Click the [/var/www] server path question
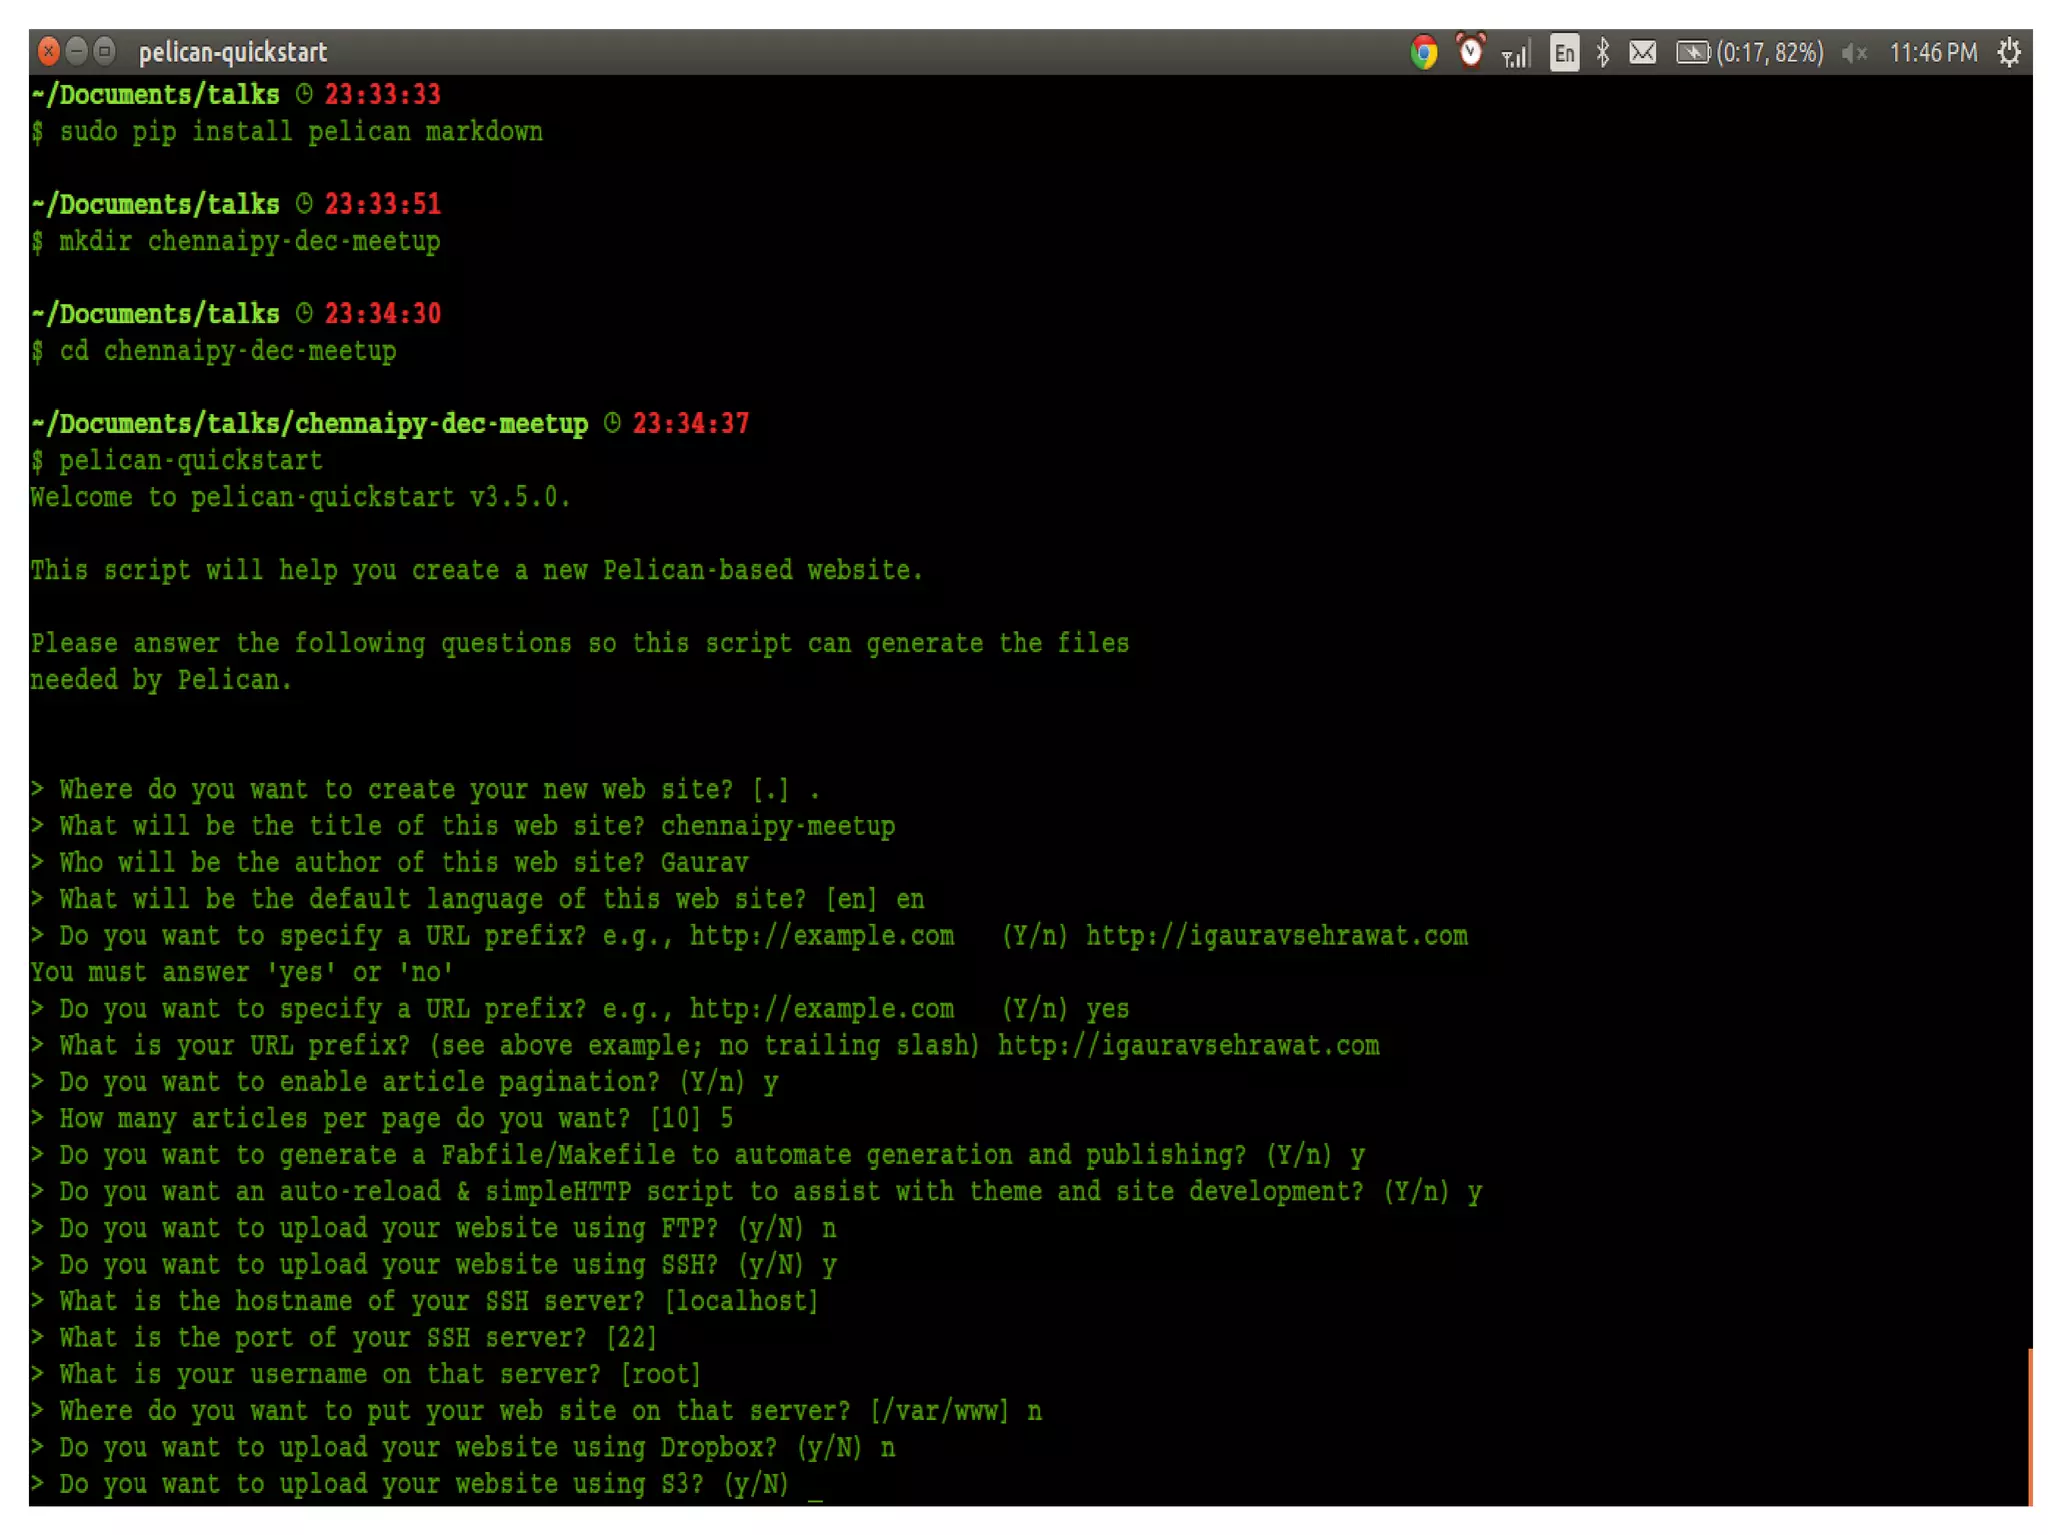The width and height of the screenshot is (2048, 1535). click(536, 1411)
